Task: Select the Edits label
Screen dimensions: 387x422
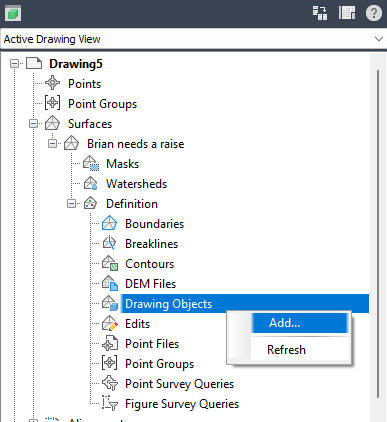Action: click(137, 324)
